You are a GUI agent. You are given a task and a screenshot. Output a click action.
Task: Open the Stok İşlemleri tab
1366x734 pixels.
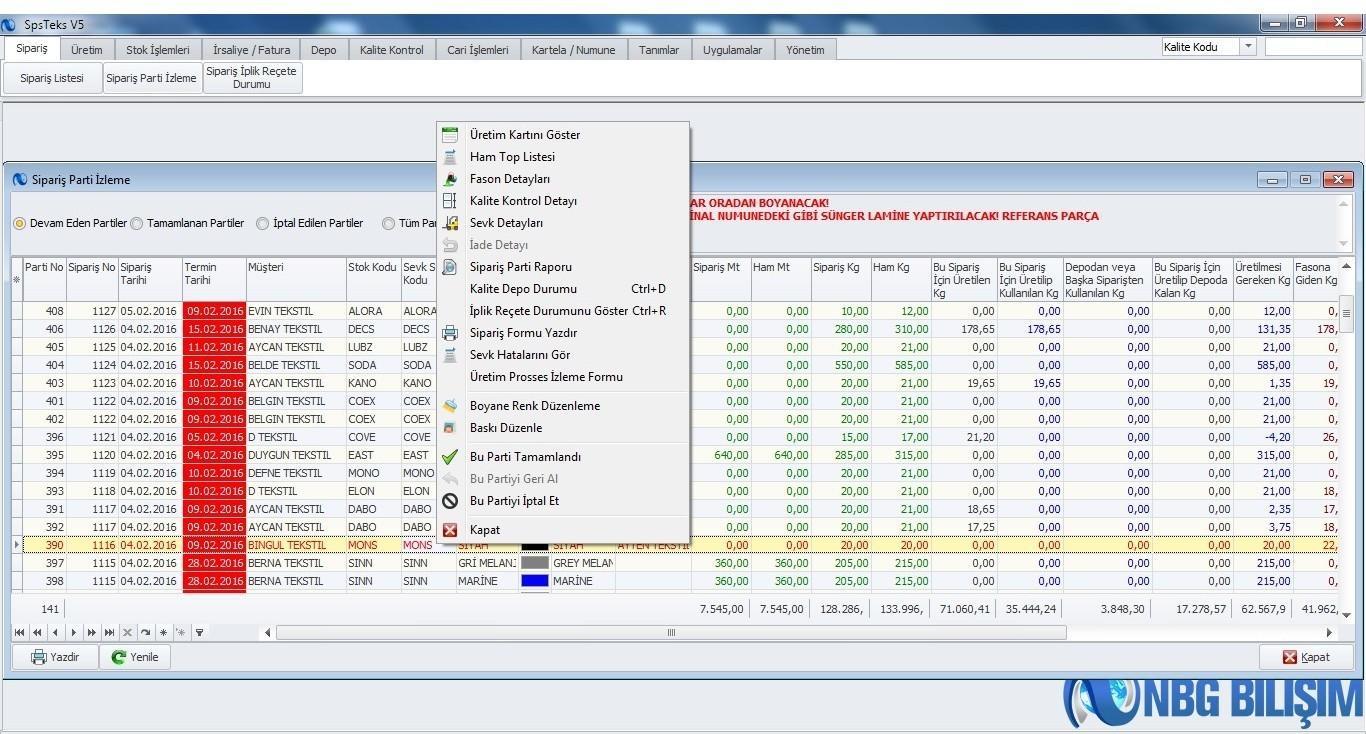158,50
